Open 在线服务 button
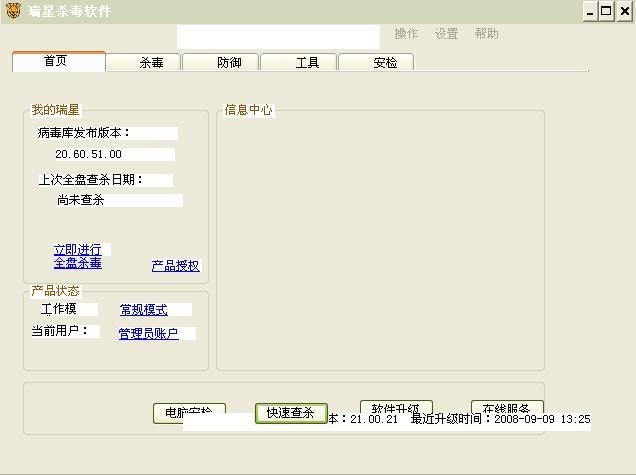This screenshot has width=636, height=475. (x=507, y=407)
